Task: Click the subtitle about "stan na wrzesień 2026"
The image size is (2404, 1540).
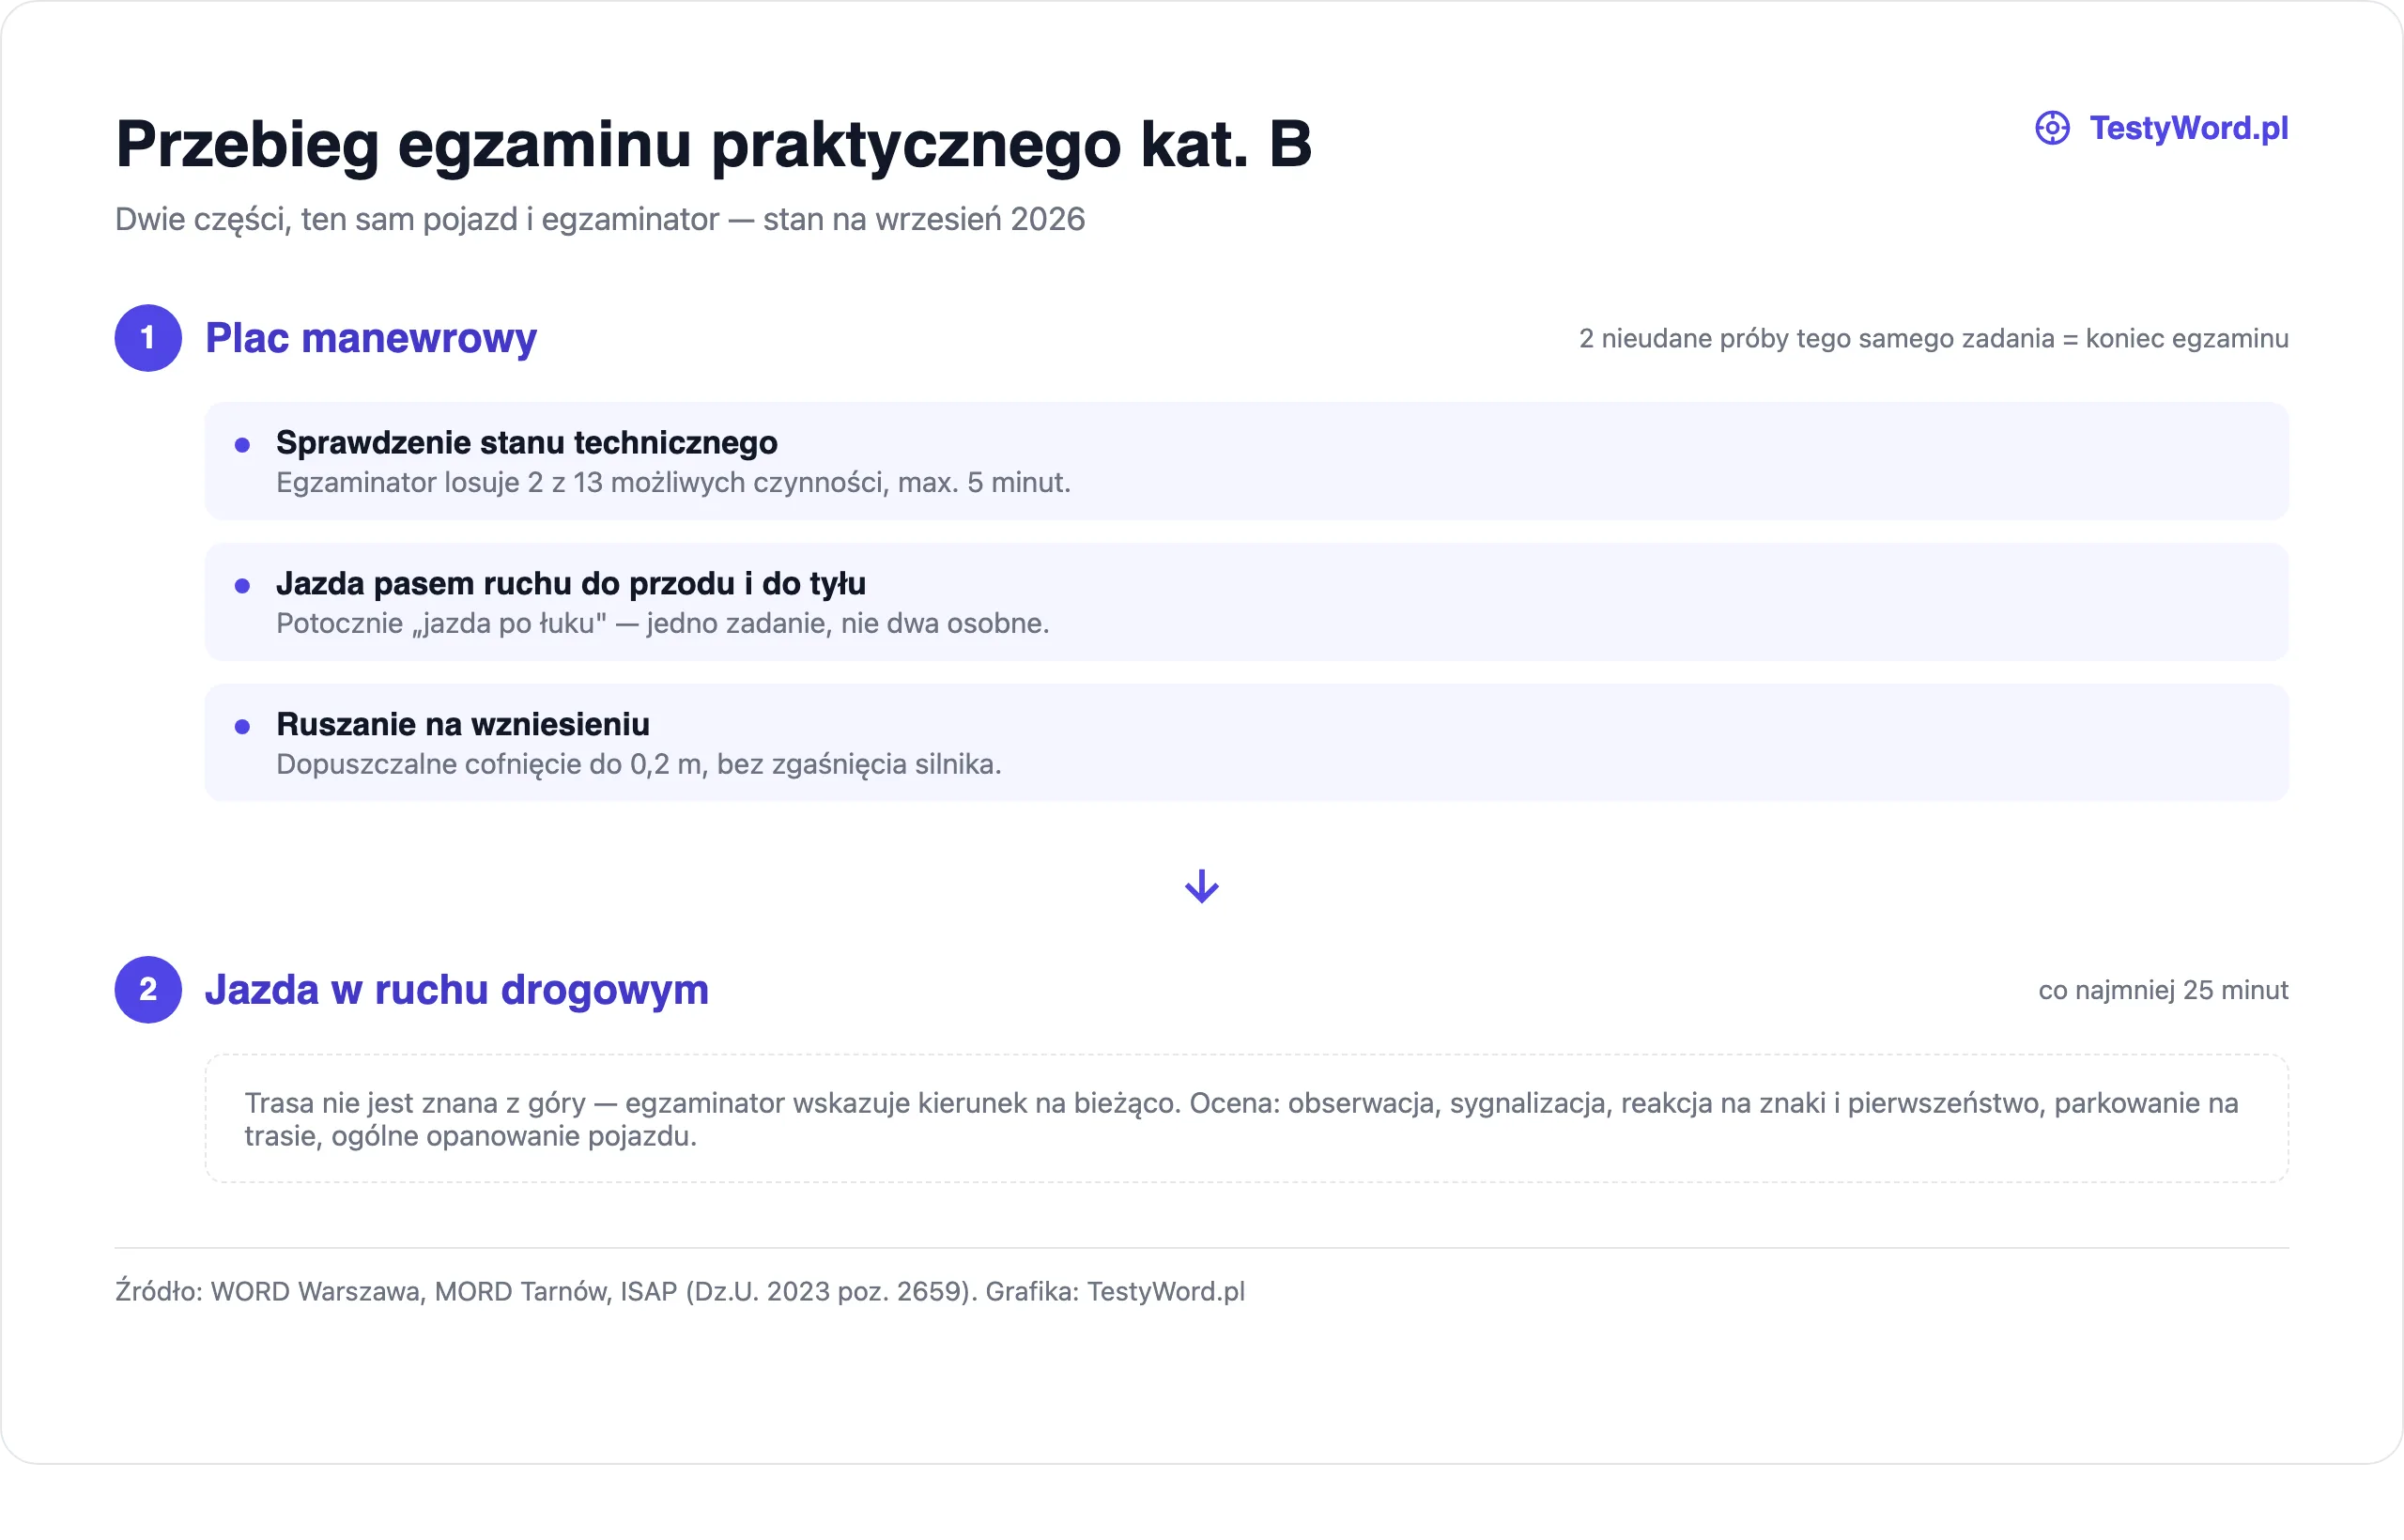Action: [600, 219]
